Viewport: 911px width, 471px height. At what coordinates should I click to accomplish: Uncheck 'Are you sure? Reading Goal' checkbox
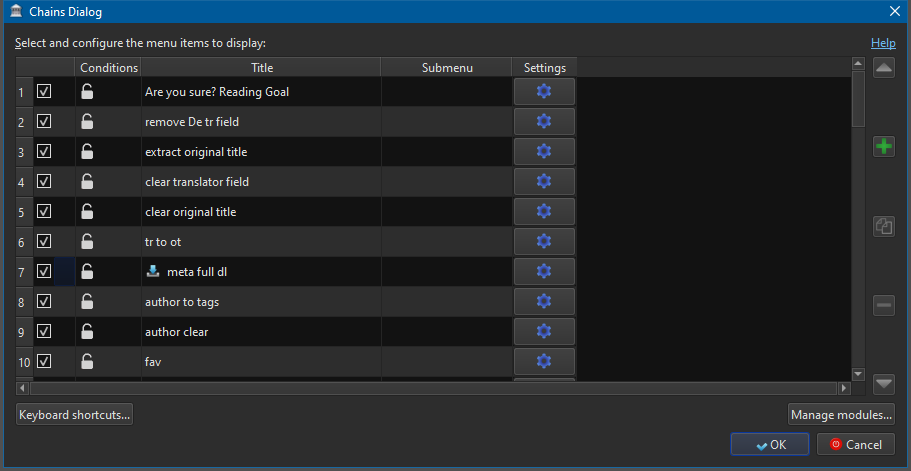44,91
